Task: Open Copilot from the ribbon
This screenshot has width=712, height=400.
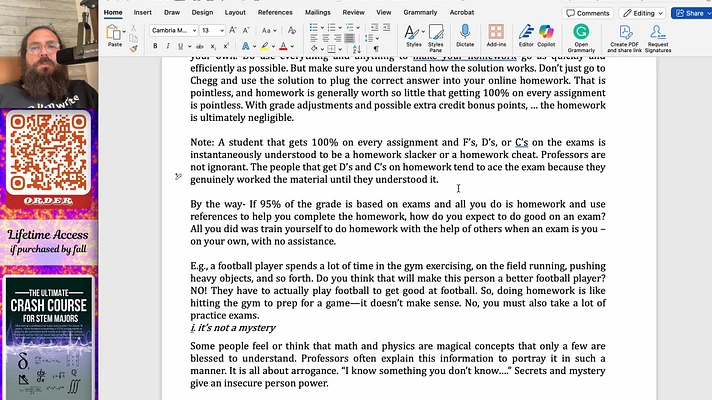Action: point(546,36)
